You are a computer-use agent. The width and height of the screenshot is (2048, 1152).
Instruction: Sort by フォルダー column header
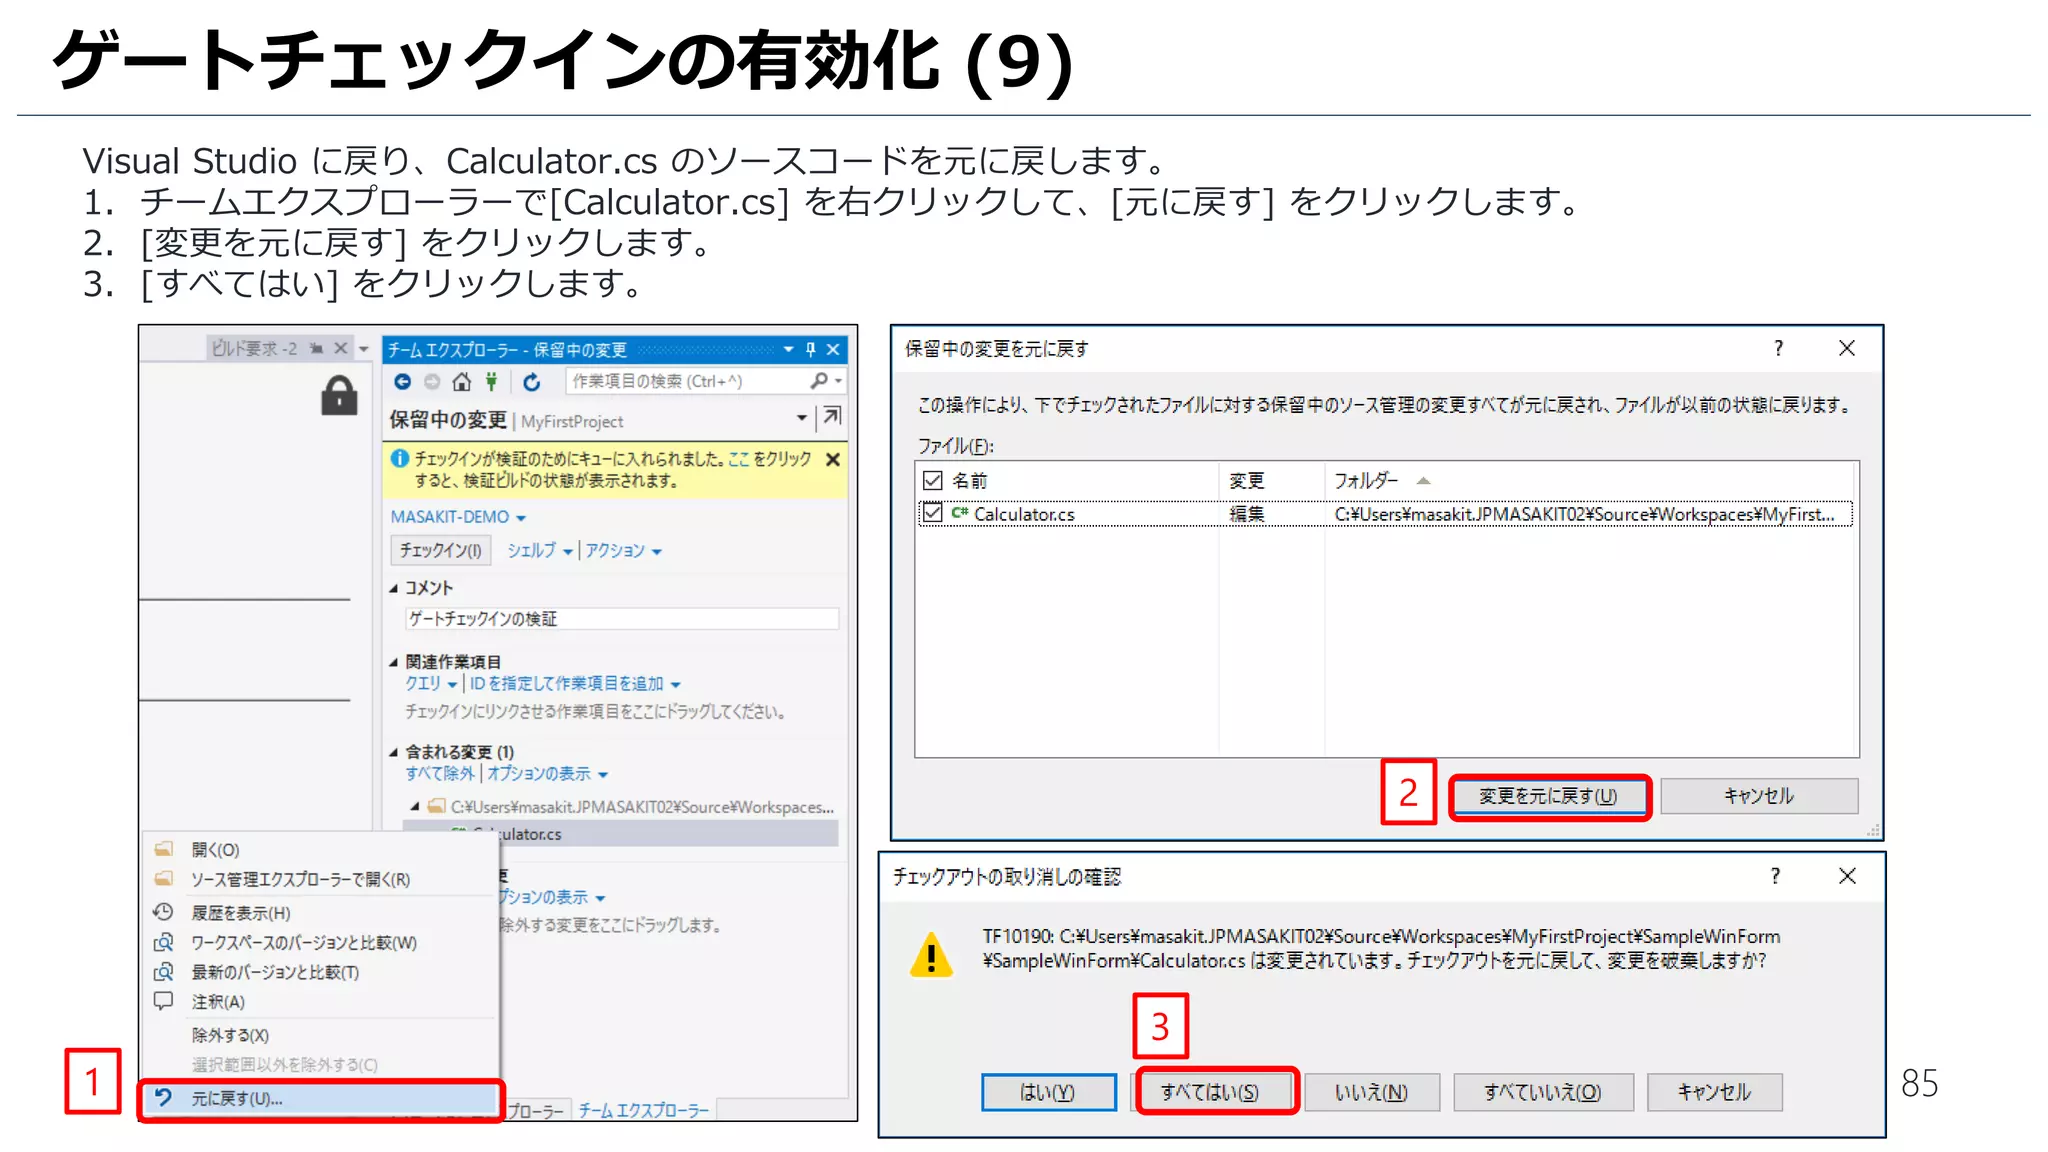point(1590,480)
